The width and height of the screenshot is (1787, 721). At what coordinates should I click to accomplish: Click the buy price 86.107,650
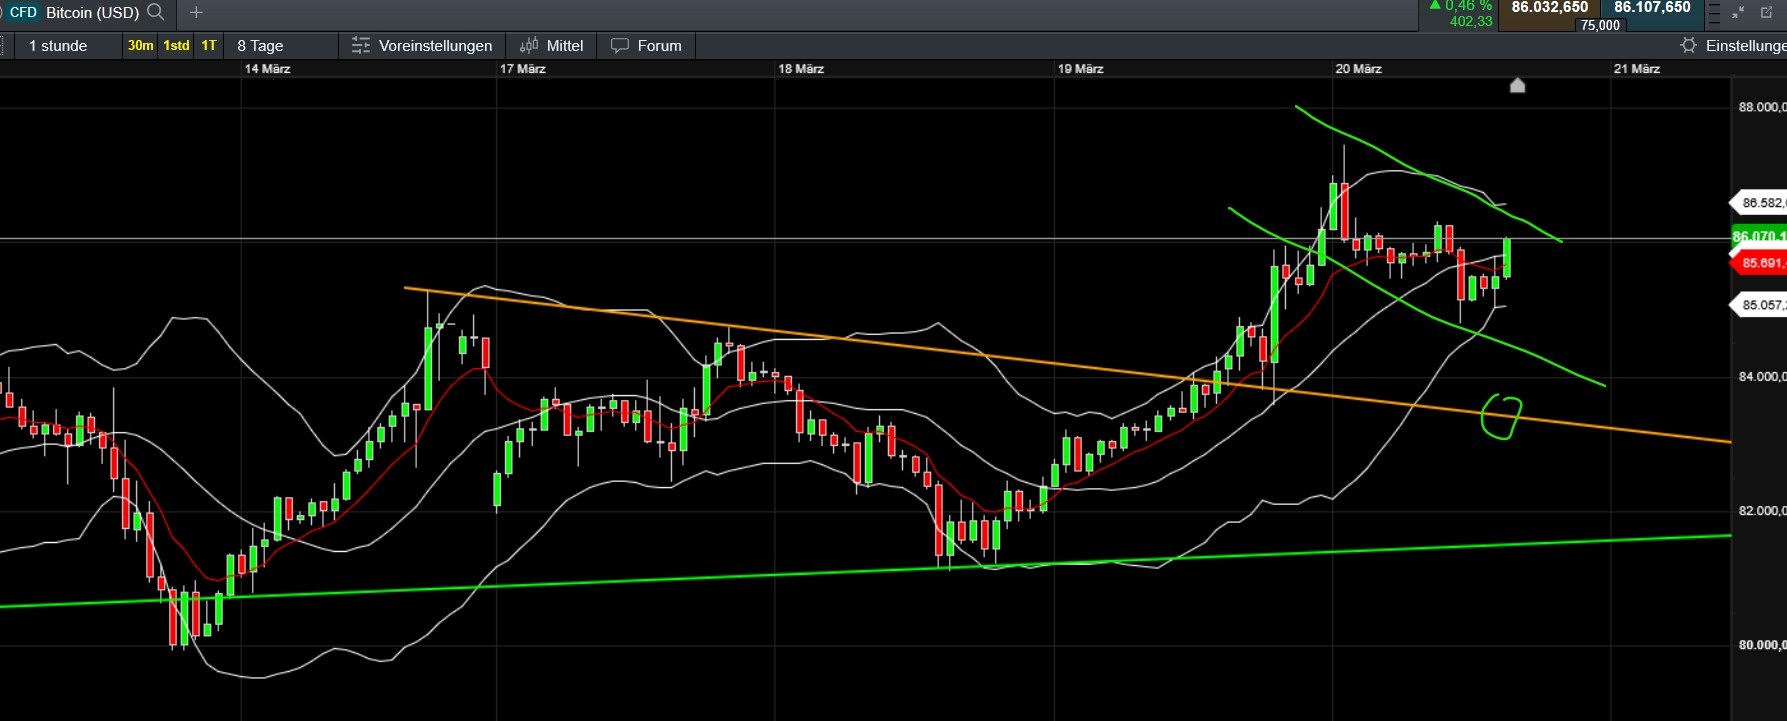pyautogui.click(x=1652, y=8)
